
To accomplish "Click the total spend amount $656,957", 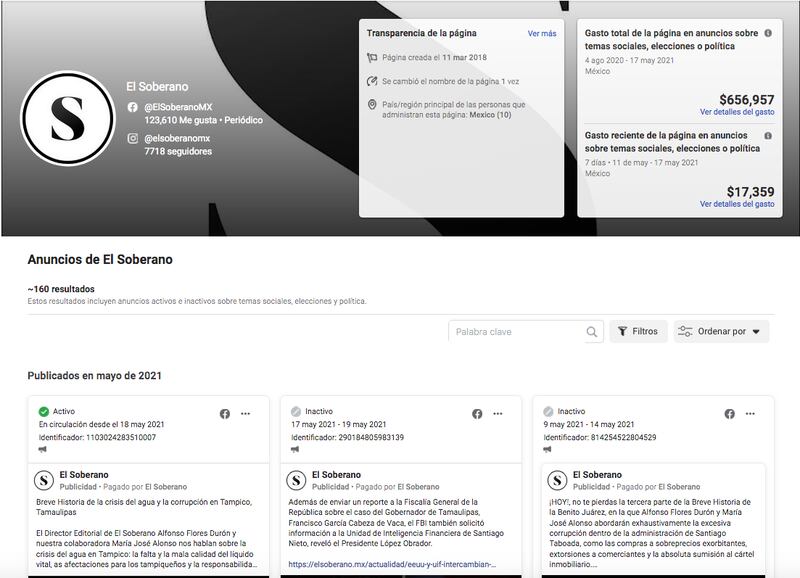I will (x=747, y=100).
